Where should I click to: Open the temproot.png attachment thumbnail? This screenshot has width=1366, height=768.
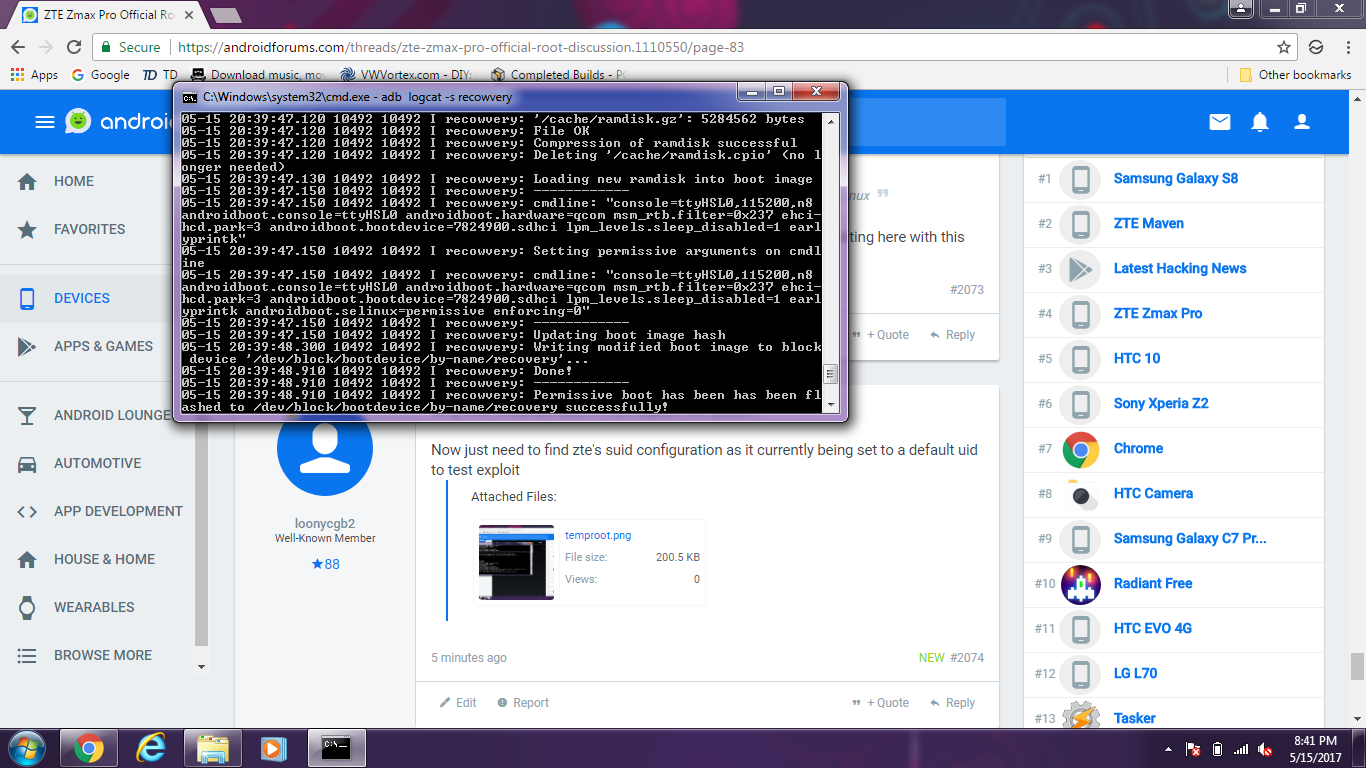coord(516,562)
